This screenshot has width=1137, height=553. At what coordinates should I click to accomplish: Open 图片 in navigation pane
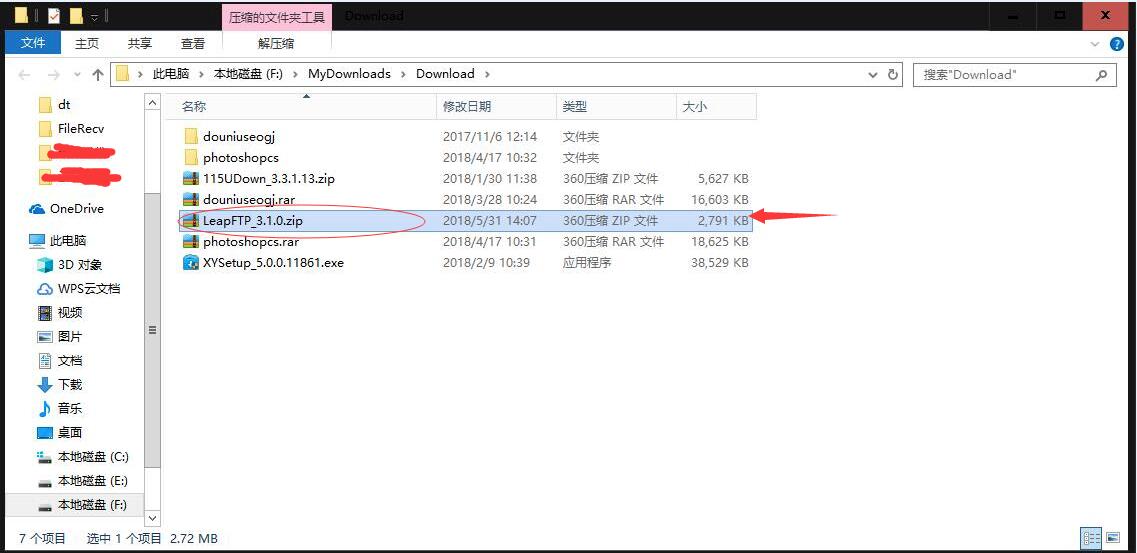point(70,336)
